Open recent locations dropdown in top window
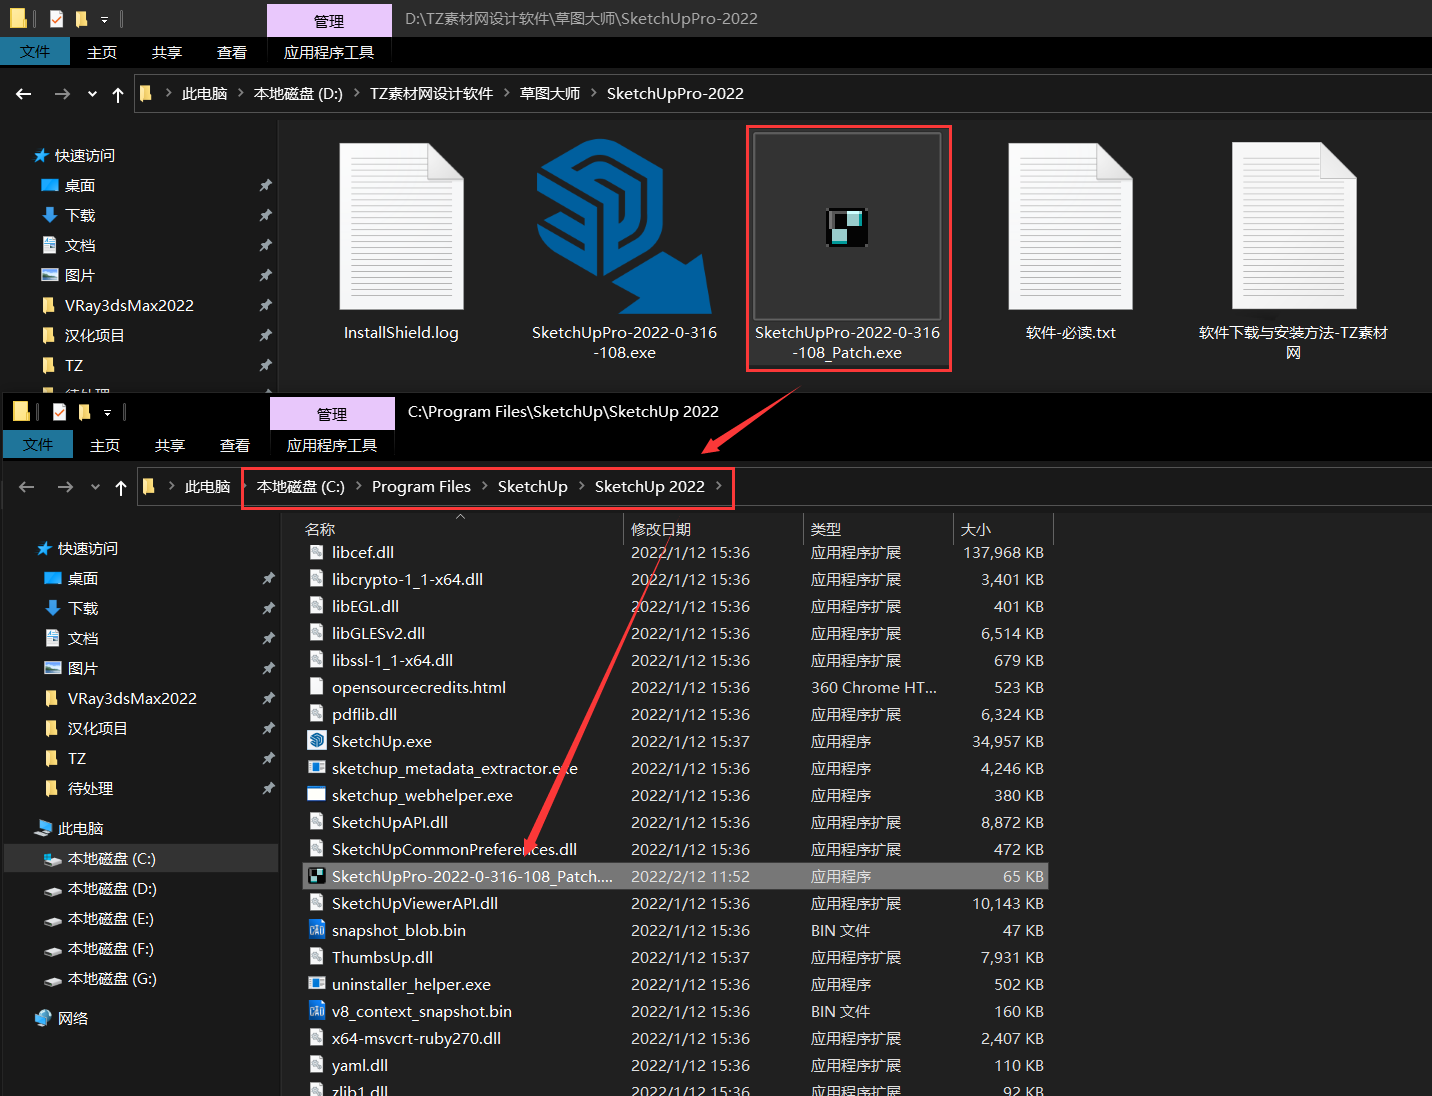1432x1096 pixels. pos(92,94)
